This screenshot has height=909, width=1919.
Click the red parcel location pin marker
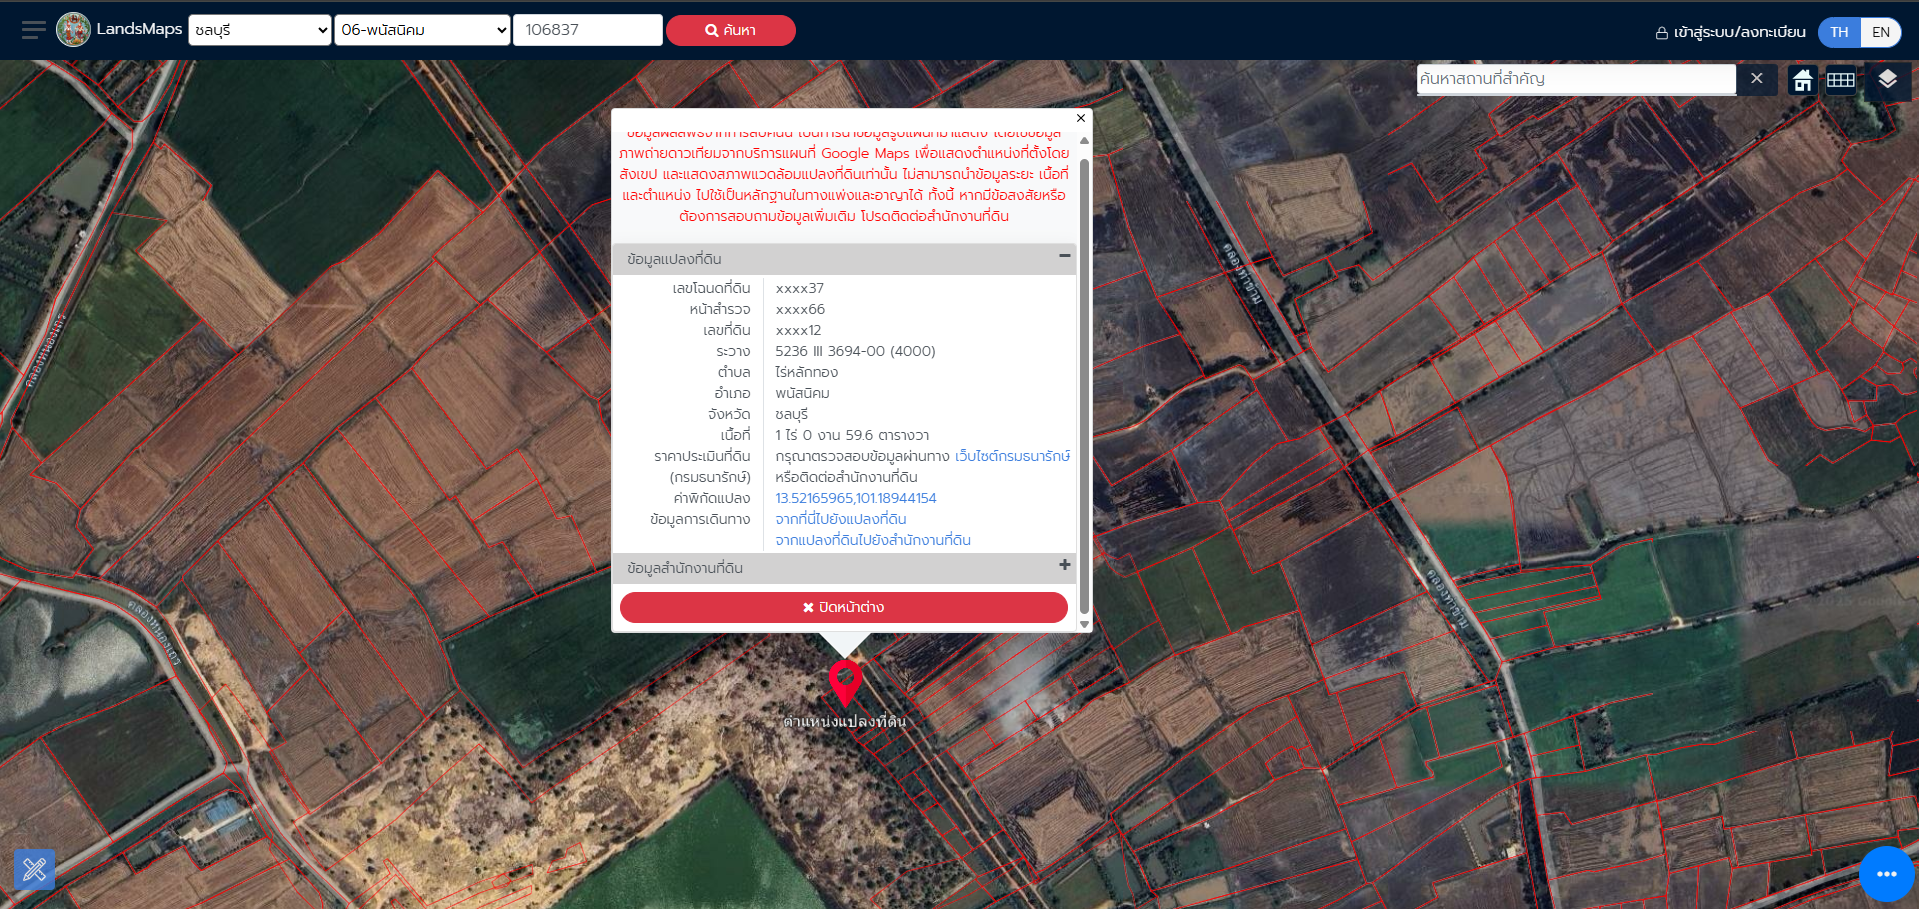click(845, 682)
